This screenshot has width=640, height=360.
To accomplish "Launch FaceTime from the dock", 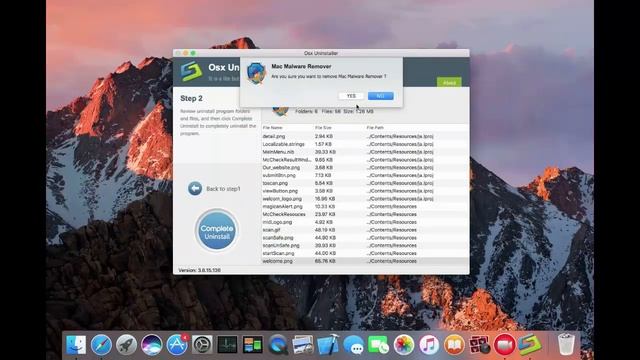I will [x=378, y=345].
